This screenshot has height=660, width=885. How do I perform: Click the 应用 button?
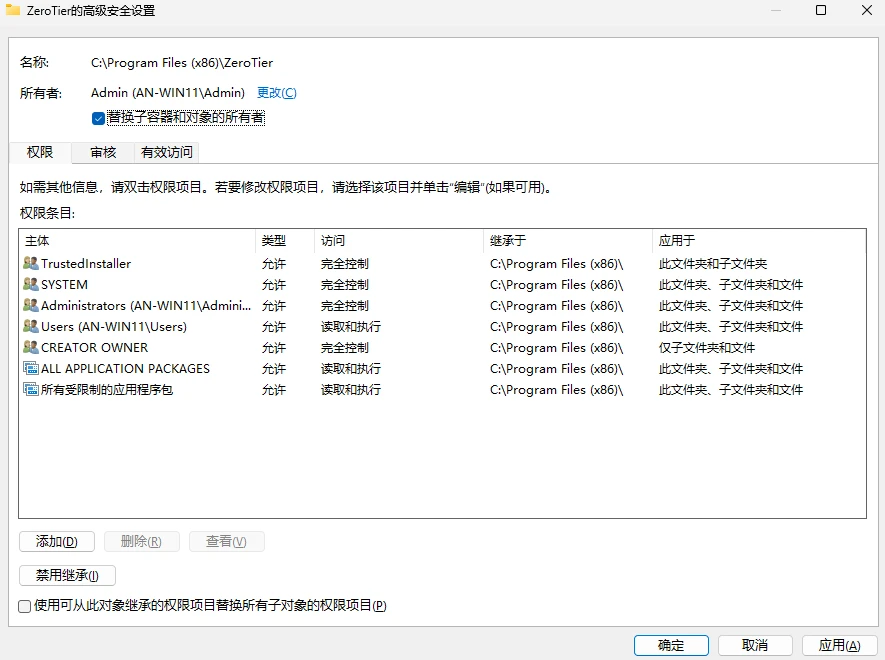(x=839, y=646)
